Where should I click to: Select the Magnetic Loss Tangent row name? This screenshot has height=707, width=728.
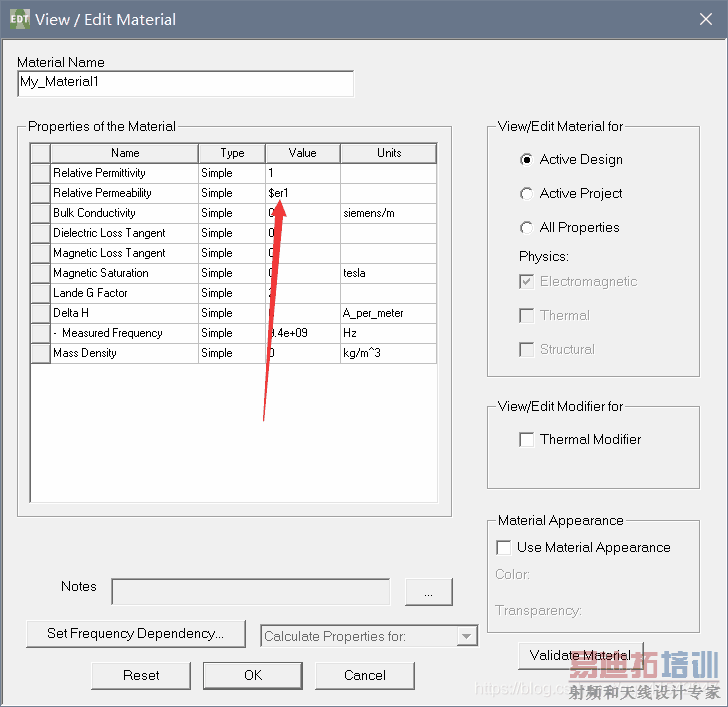pyautogui.click(x=124, y=253)
